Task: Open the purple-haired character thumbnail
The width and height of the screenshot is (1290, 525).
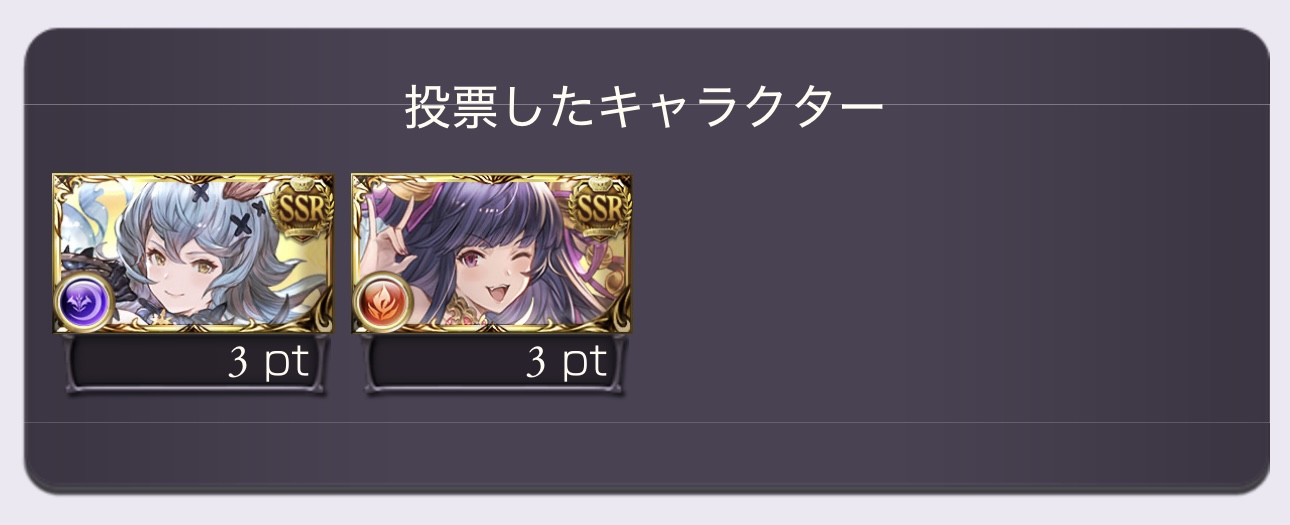Action: coord(492,254)
